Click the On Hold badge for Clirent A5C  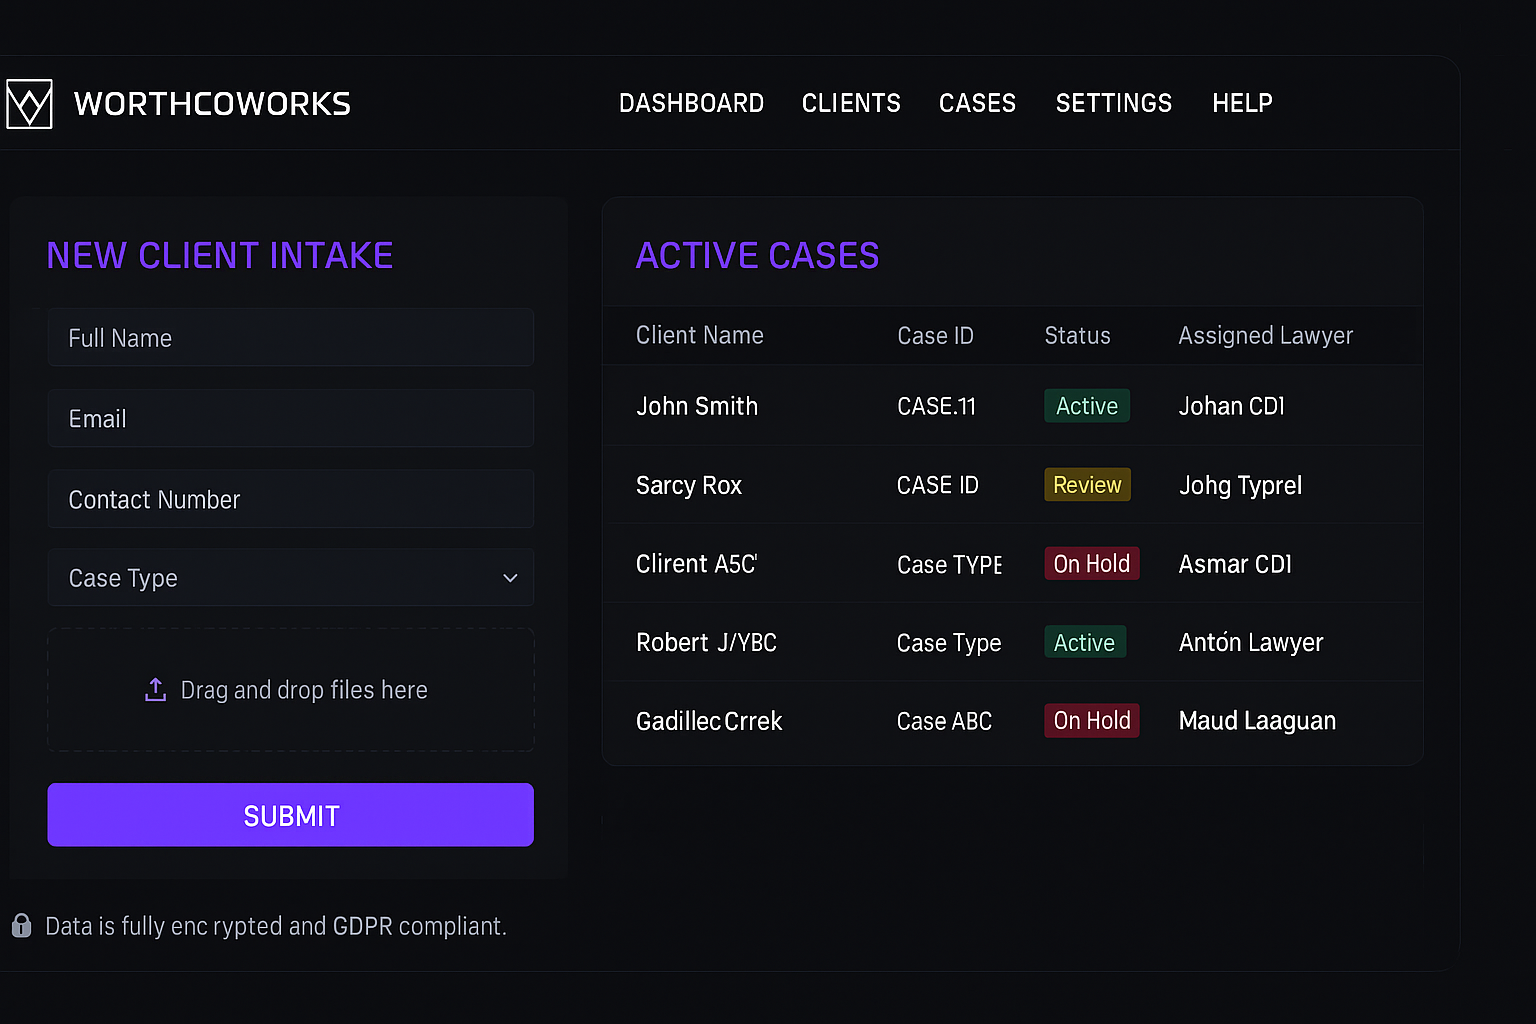click(1092, 564)
